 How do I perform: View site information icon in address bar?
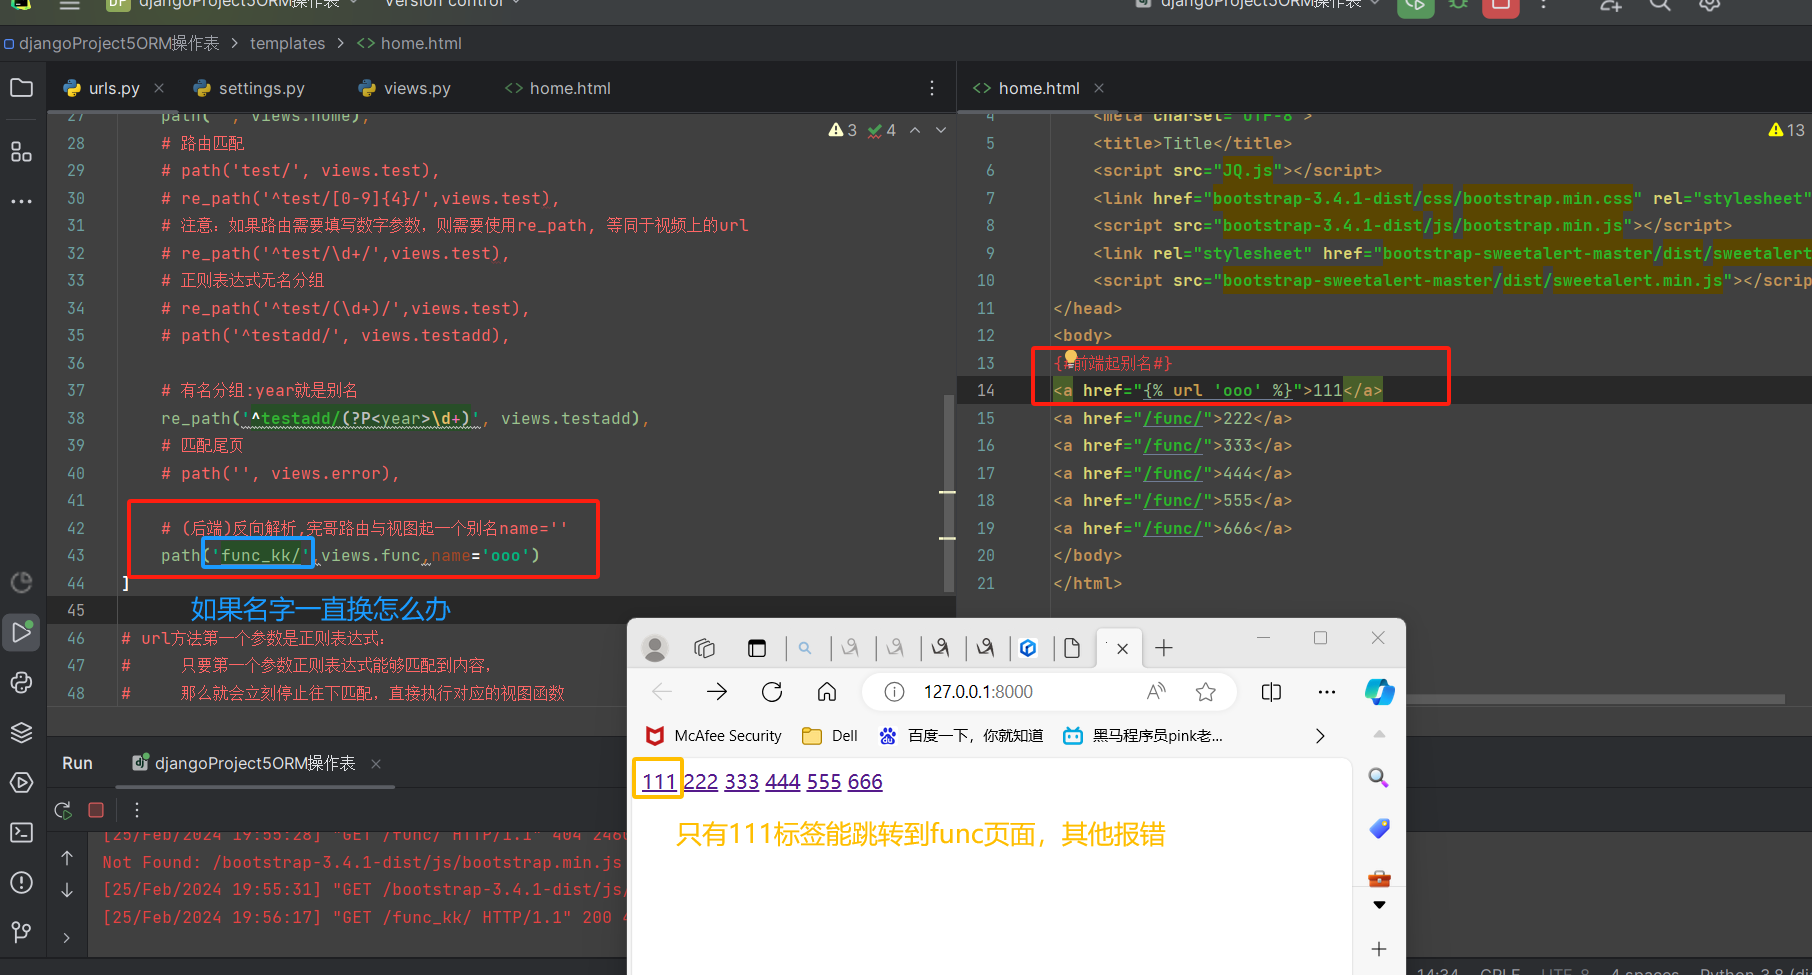click(895, 692)
